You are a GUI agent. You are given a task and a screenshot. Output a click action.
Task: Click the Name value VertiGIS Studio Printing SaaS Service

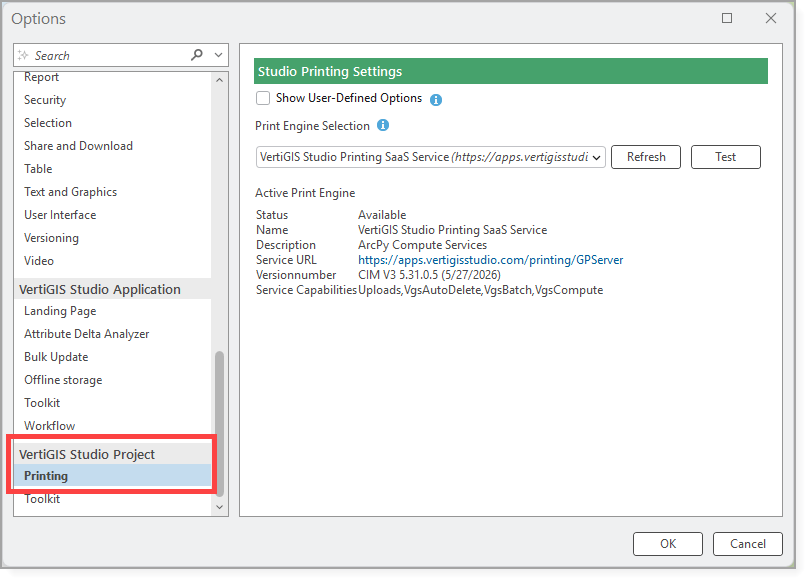click(453, 230)
